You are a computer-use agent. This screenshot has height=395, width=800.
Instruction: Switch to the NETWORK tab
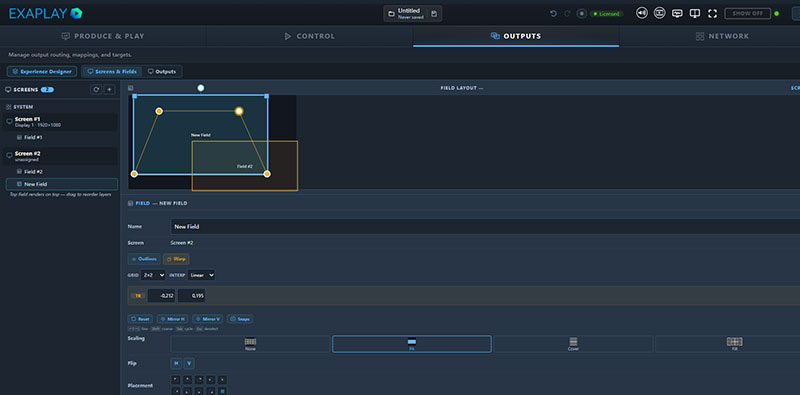[x=722, y=36]
